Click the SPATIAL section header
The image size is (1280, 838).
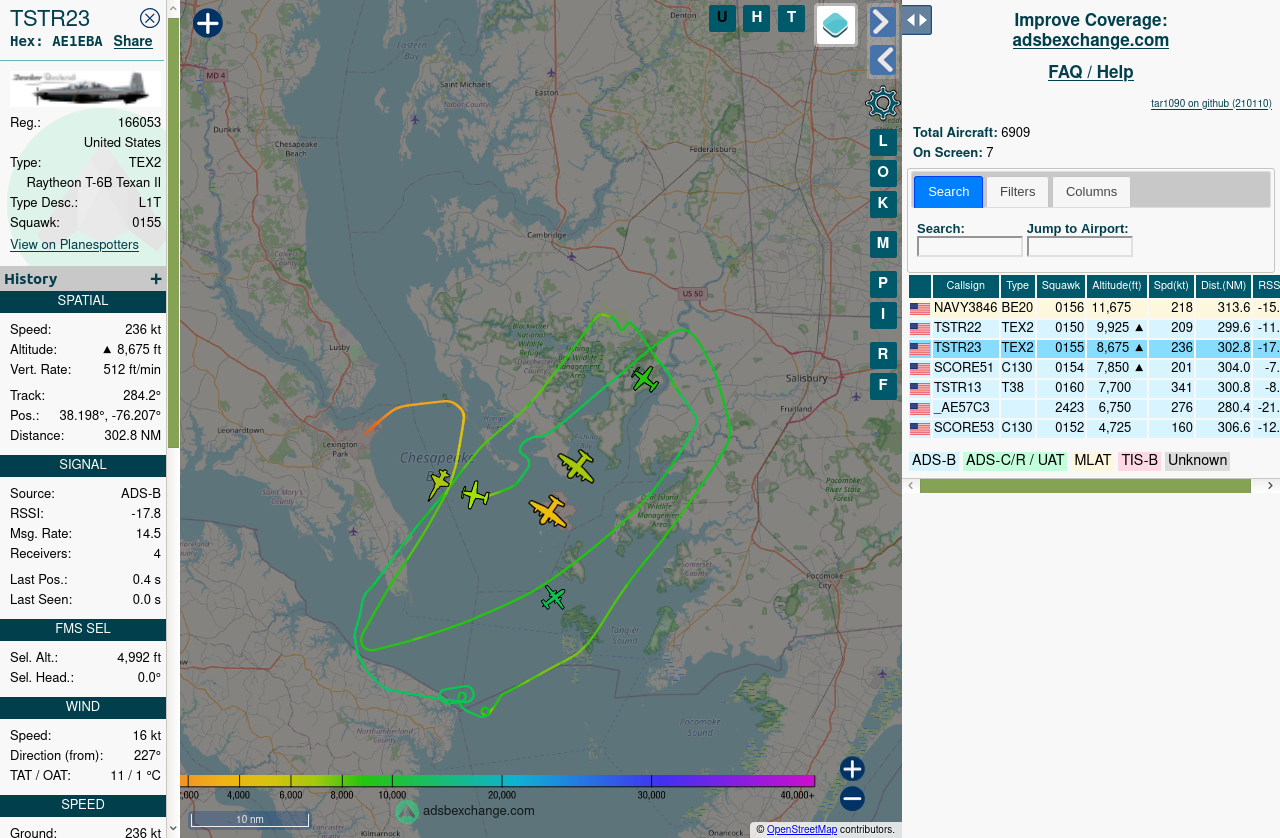[83, 301]
